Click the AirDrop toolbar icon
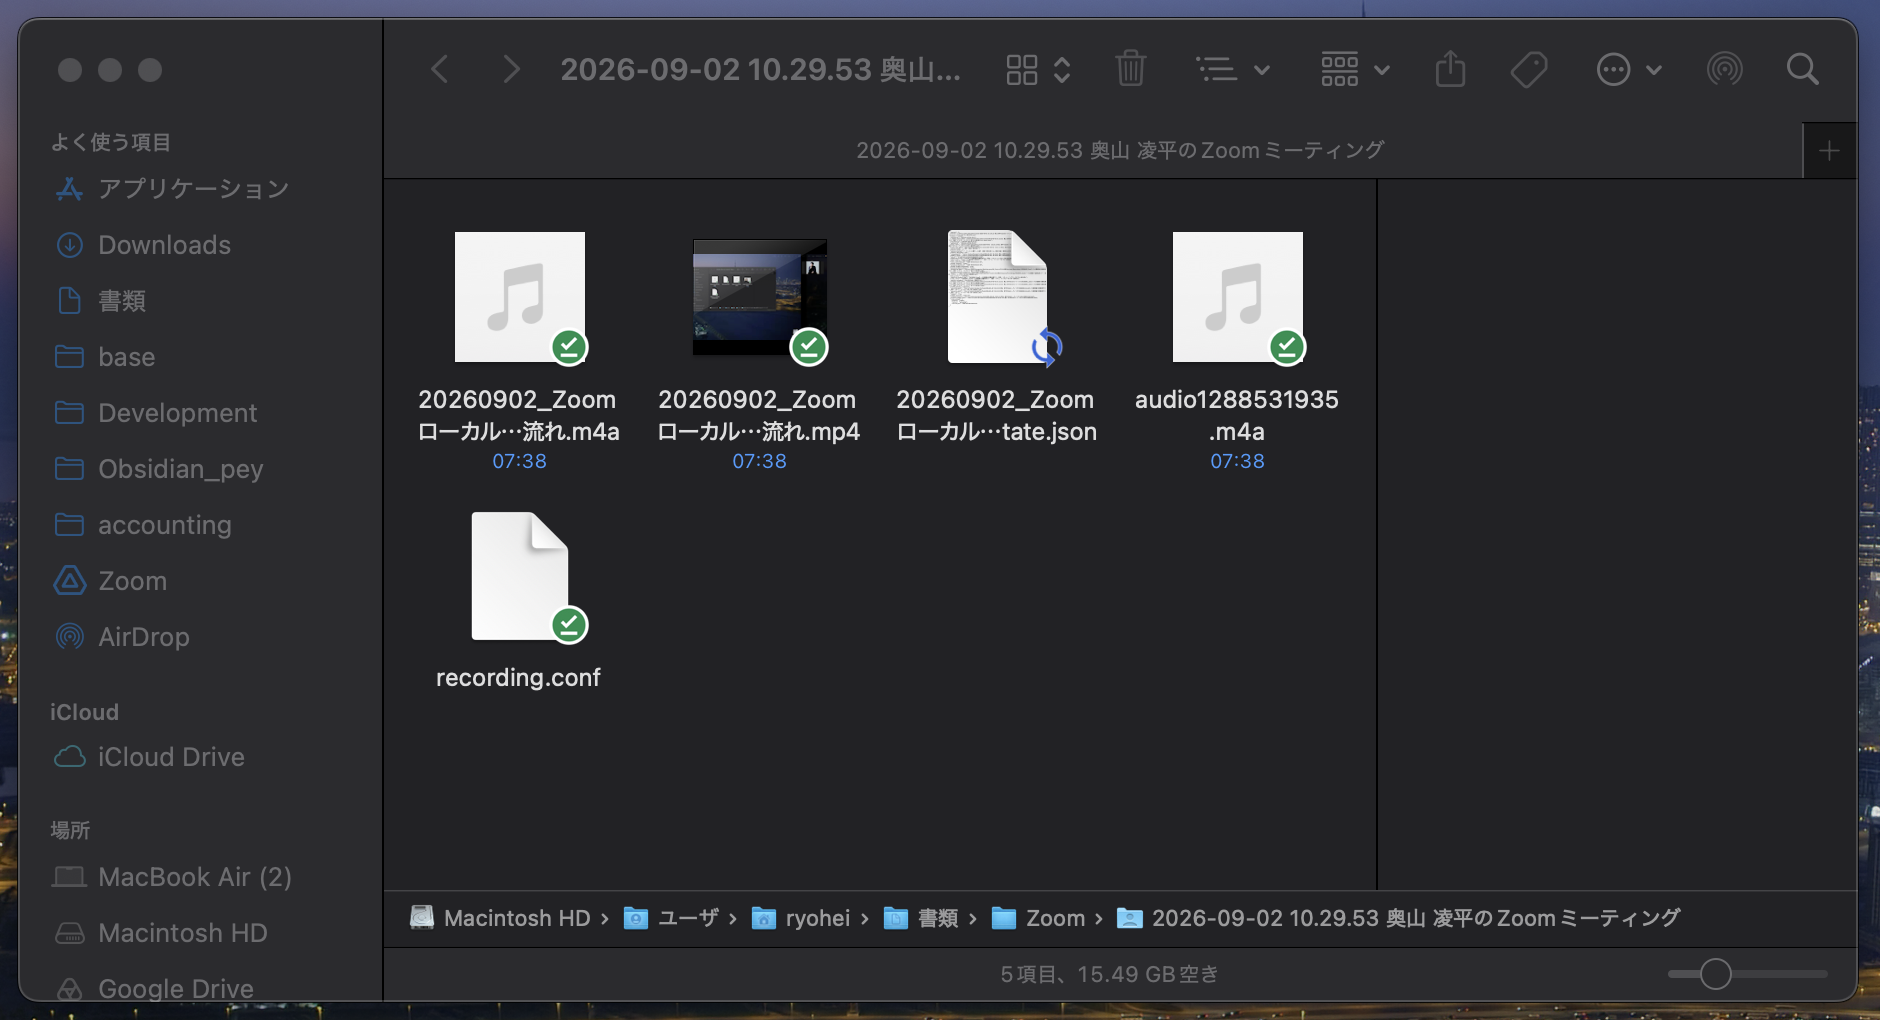Image resolution: width=1880 pixels, height=1020 pixels. point(1725,69)
